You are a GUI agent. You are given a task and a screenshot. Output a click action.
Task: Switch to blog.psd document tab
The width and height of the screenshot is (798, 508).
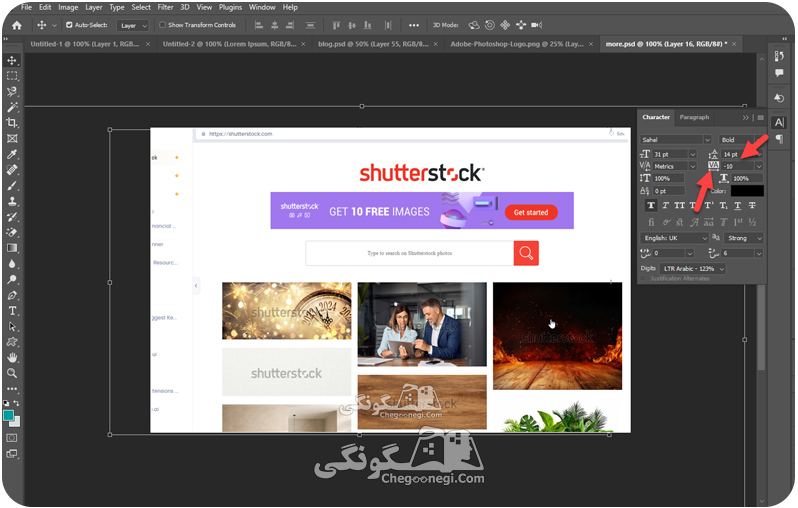coord(373,44)
